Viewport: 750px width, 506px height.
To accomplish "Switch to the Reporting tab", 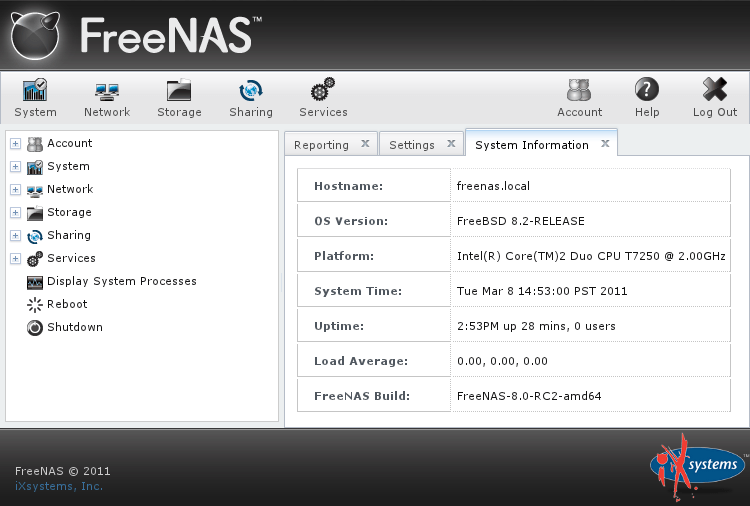I will coord(321,145).
